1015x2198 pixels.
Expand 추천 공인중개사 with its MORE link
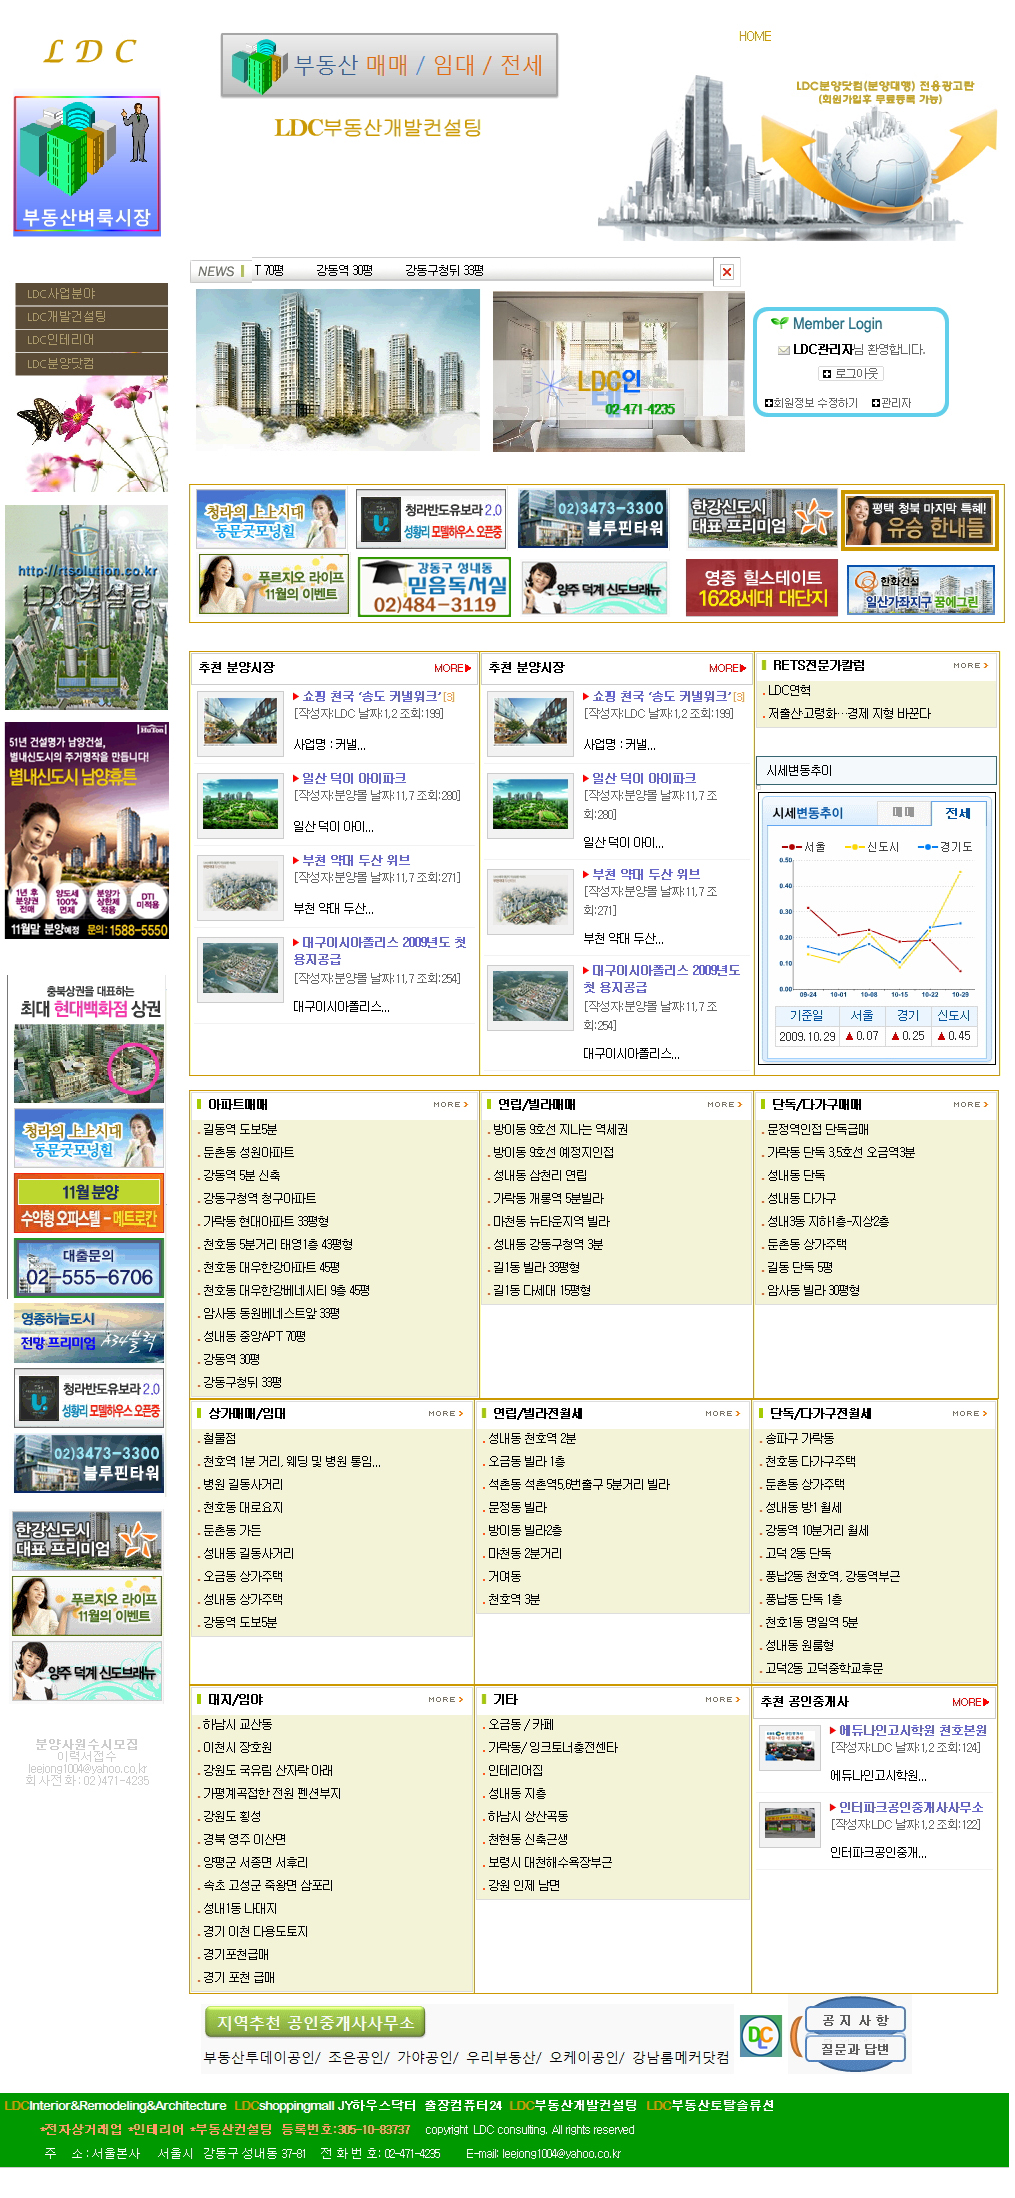pyautogui.click(x=970, y=1702)
